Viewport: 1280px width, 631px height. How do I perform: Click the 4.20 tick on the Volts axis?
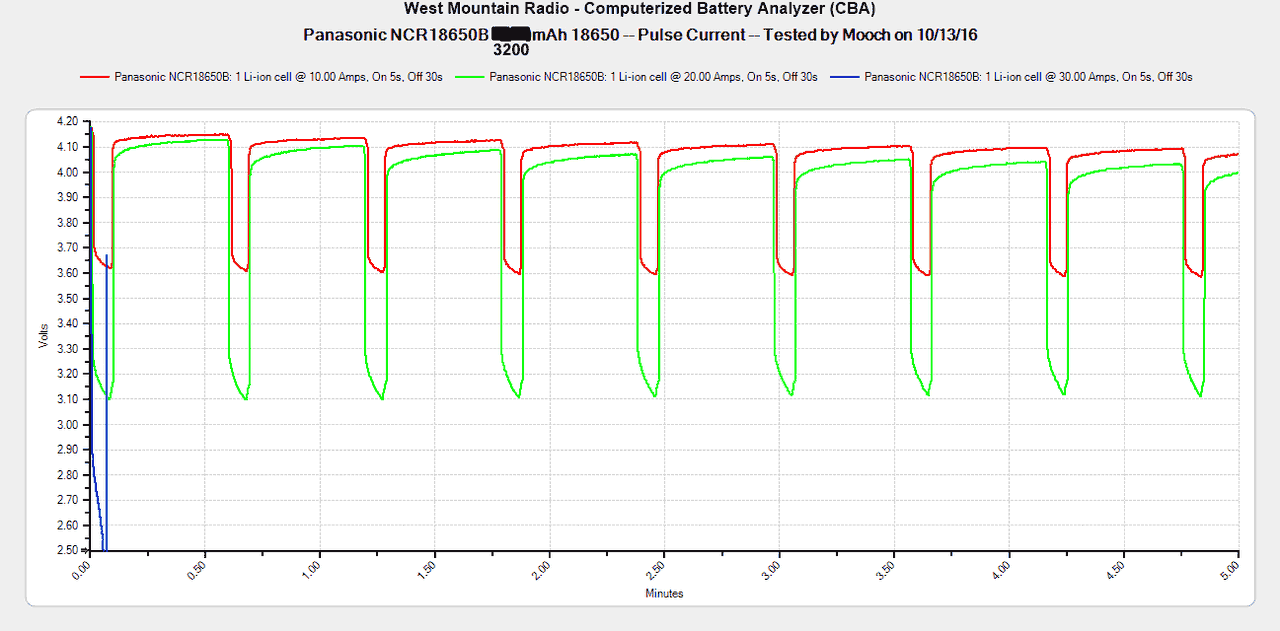coord(67,121)
